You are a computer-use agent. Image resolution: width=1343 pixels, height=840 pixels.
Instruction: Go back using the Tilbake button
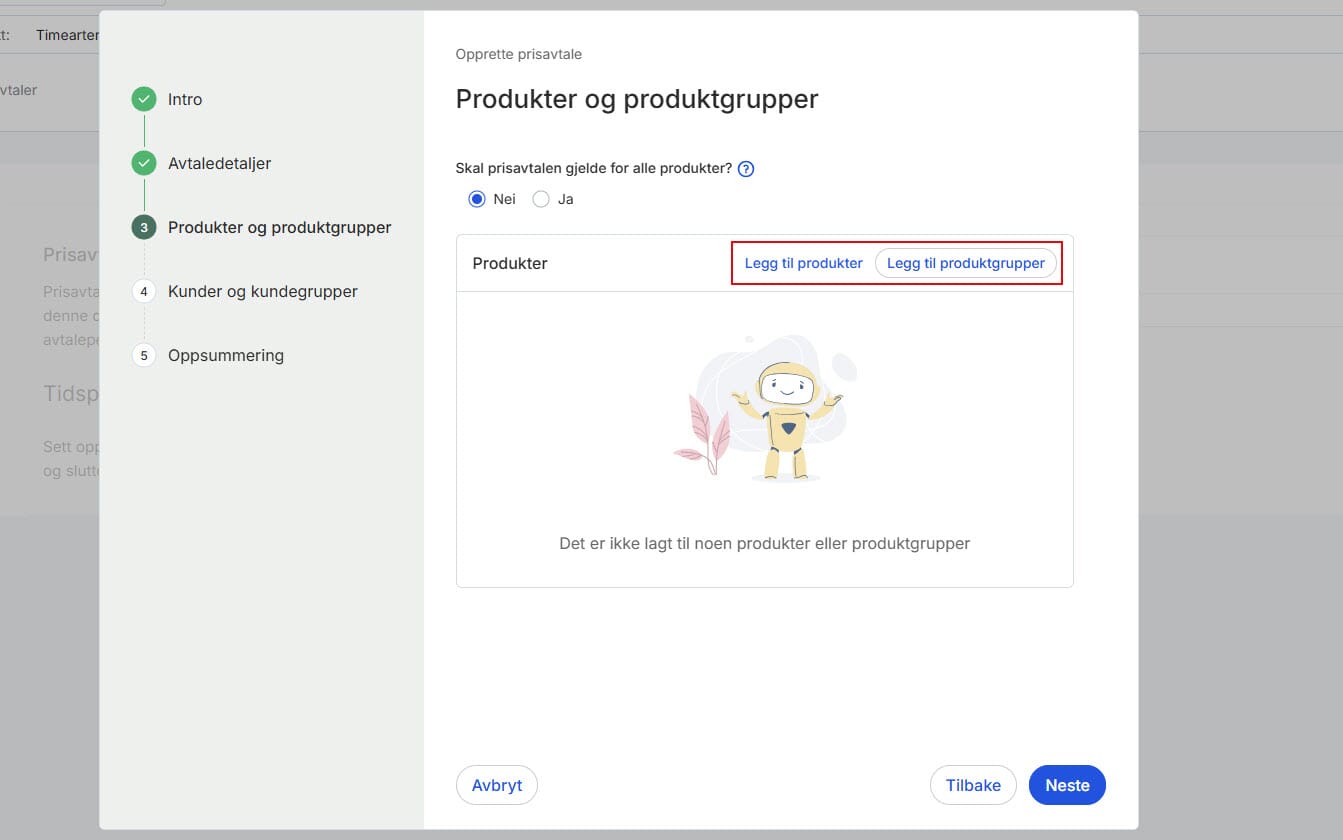click(972, 785)
